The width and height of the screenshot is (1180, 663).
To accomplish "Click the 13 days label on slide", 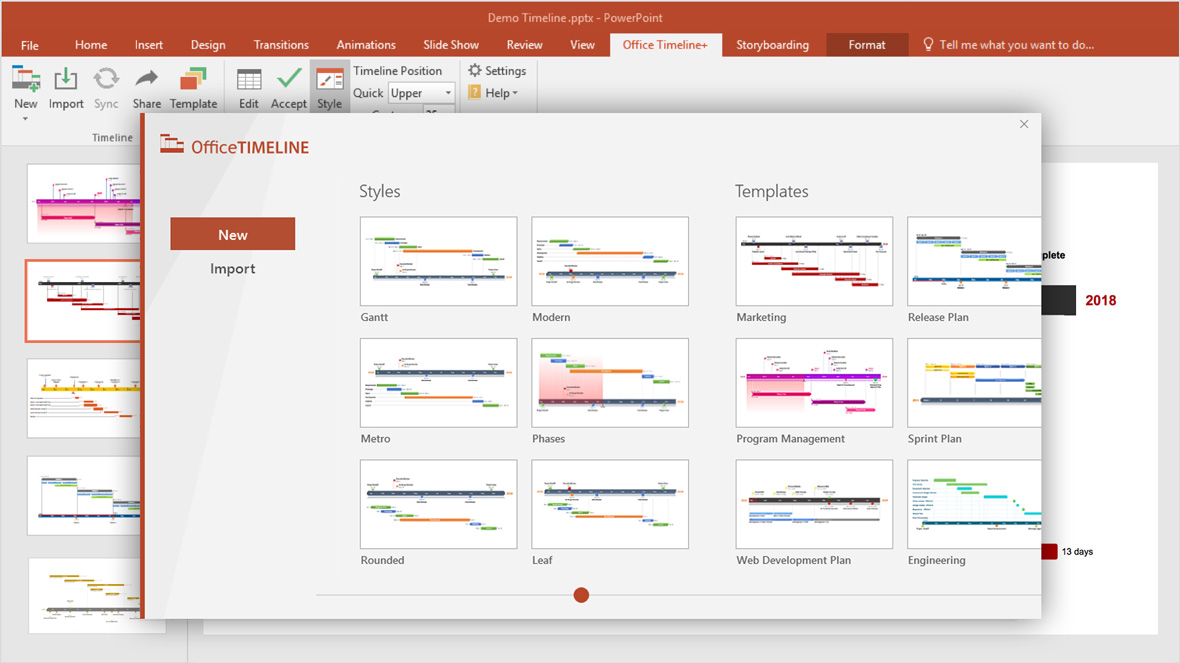I will pyautogui.click(x=1077, y=552).
